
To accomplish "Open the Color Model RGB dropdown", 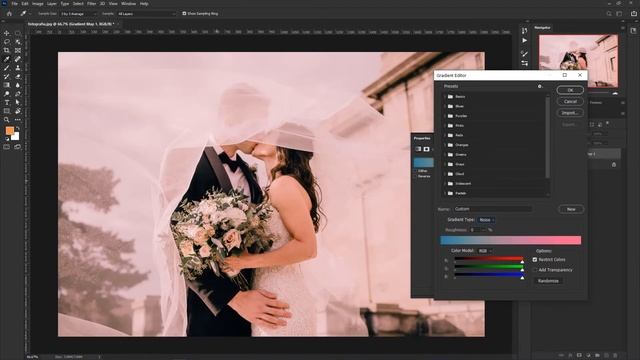I will click(x=484, y=251).
